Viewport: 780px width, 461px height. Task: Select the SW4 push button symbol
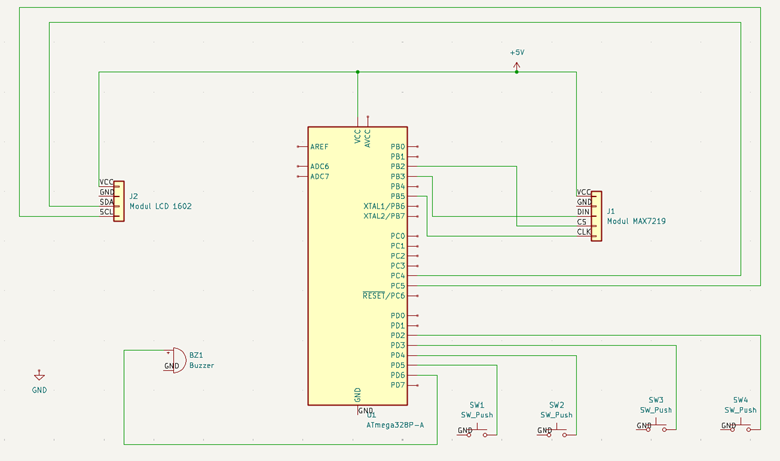click(x=741, y=426)
